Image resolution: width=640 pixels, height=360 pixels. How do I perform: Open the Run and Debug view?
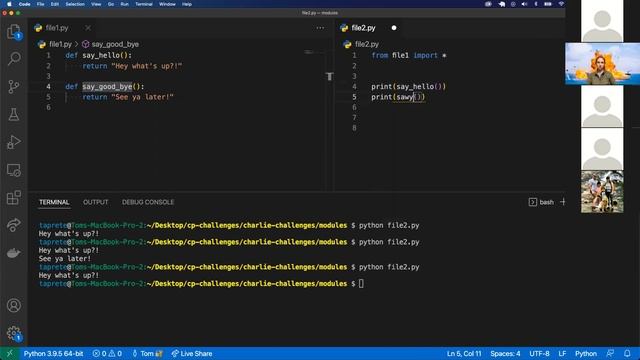click(x=14, y=142)
